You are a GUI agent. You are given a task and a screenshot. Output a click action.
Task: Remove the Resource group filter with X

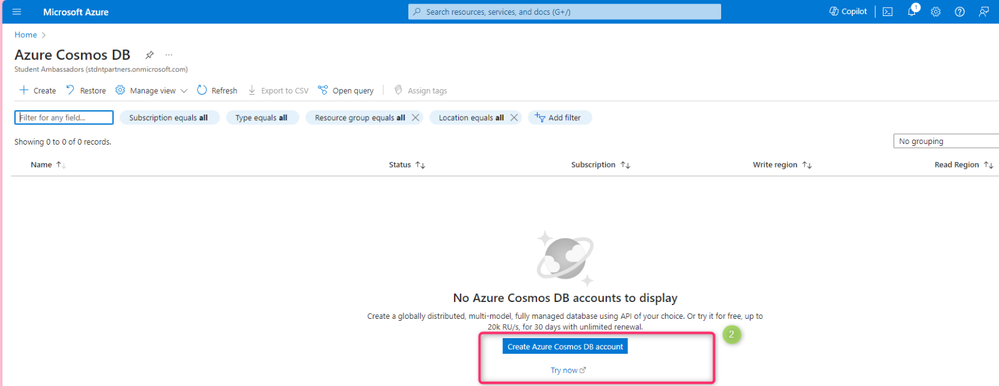tap(415, 118)
